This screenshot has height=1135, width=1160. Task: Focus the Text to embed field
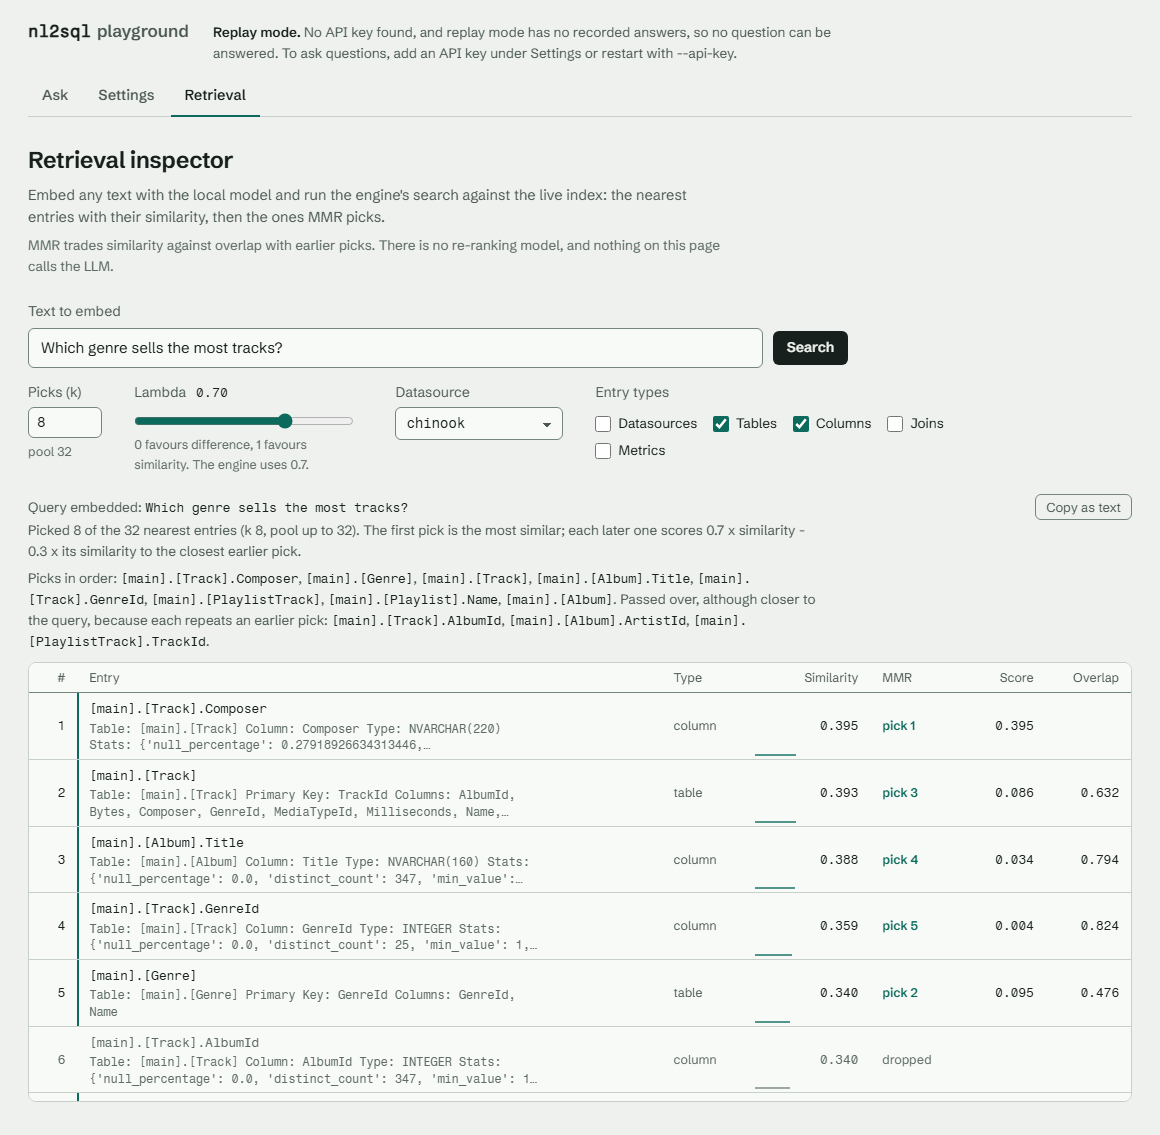pyautogui.click(x=395, y=348)
